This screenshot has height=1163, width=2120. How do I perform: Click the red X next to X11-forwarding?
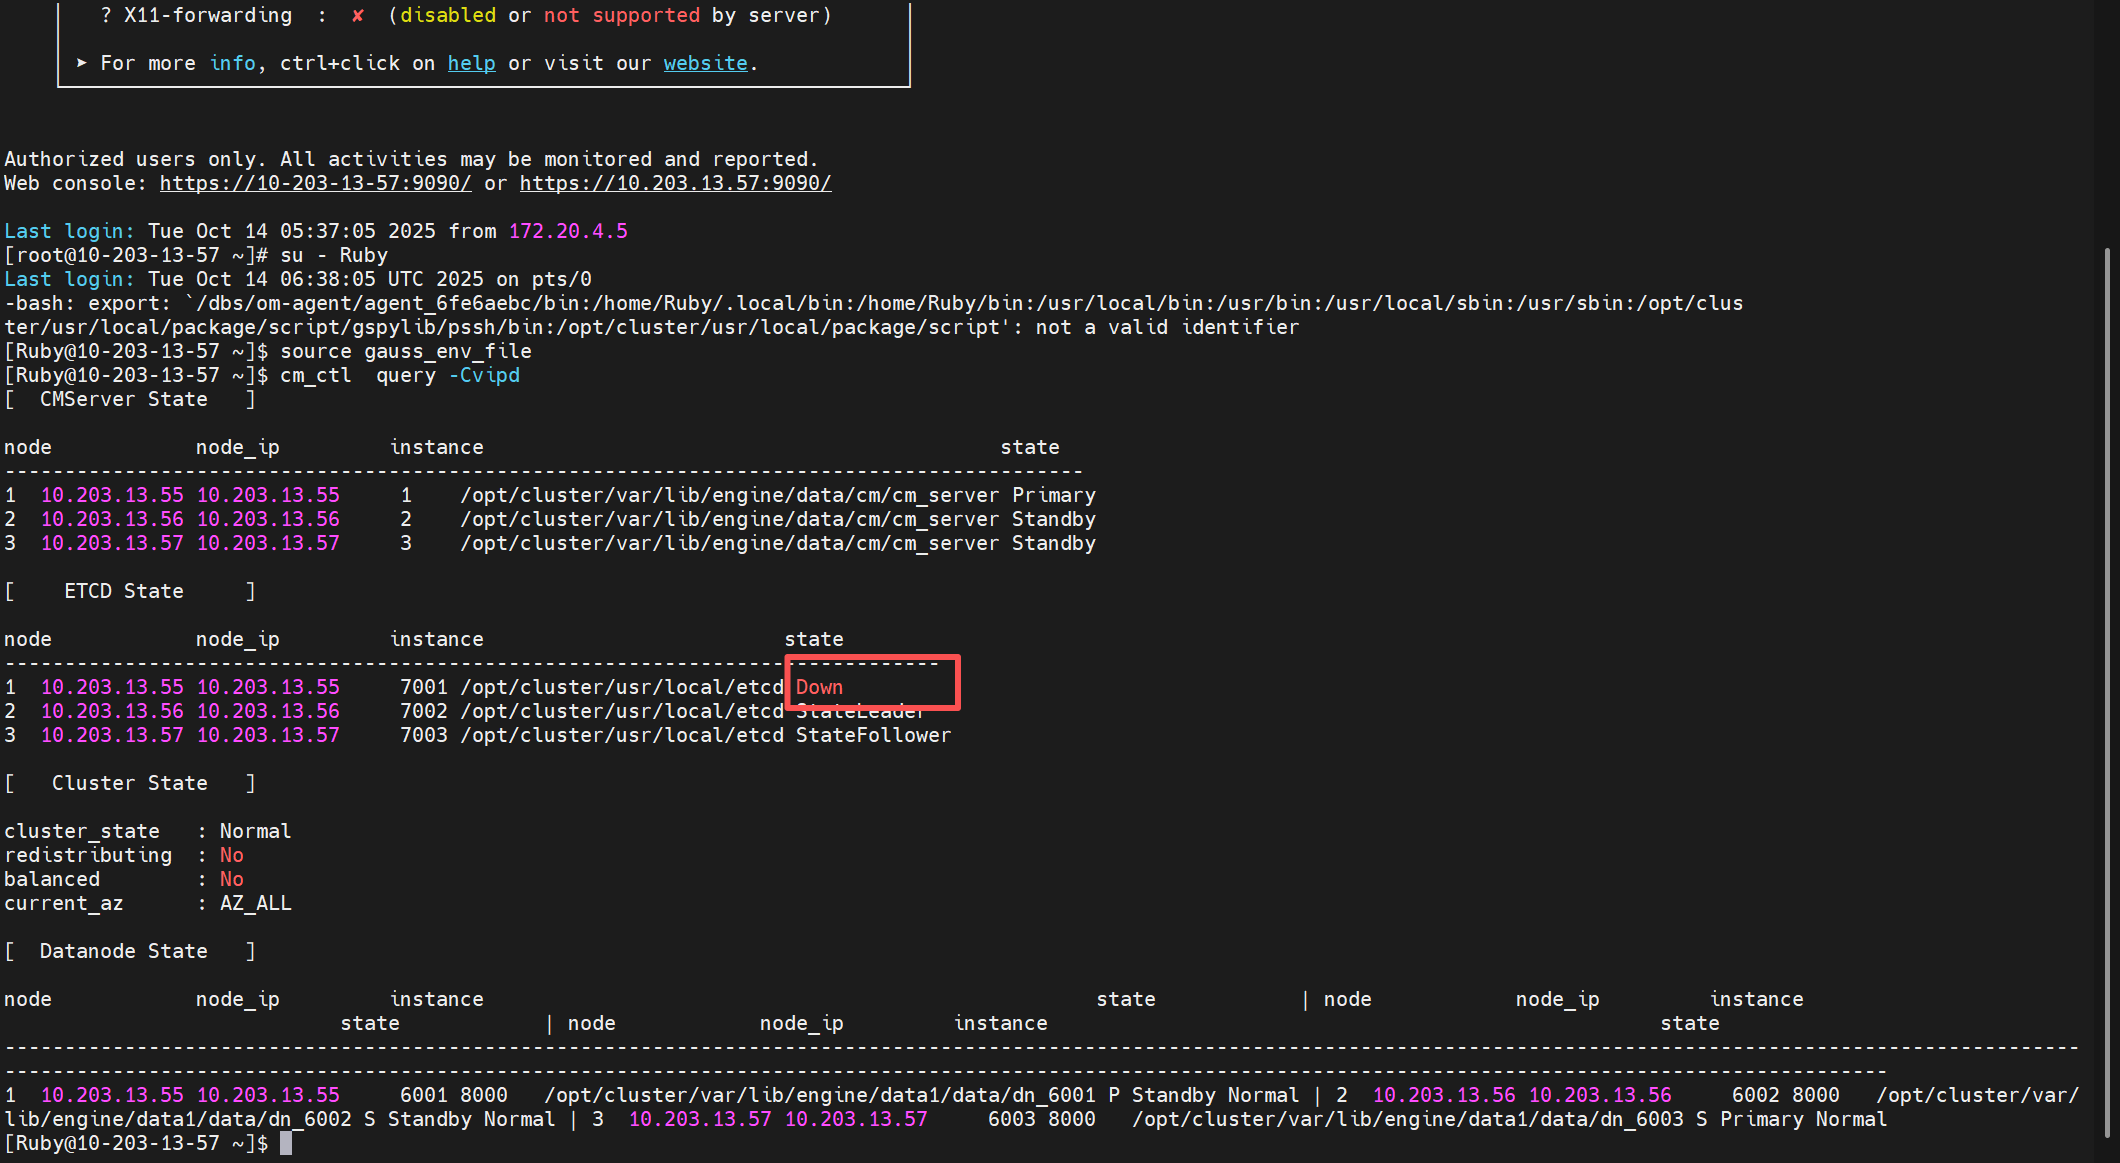coord(357,15)
